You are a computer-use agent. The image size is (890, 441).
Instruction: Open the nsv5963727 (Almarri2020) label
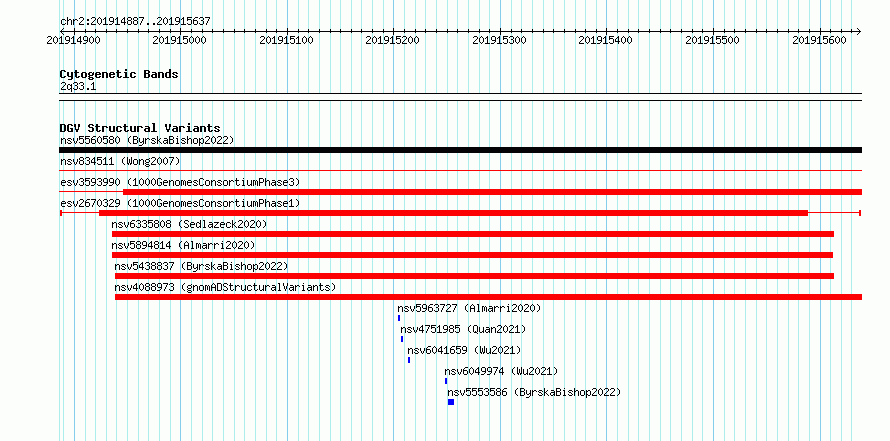click(x=469, y=308)
